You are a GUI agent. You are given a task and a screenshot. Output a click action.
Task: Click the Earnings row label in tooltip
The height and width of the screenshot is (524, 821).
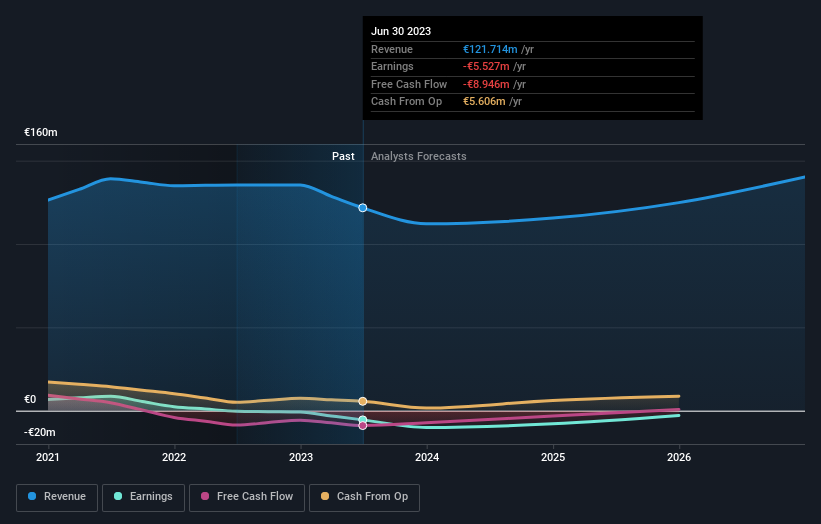click(x=392, y=66)
